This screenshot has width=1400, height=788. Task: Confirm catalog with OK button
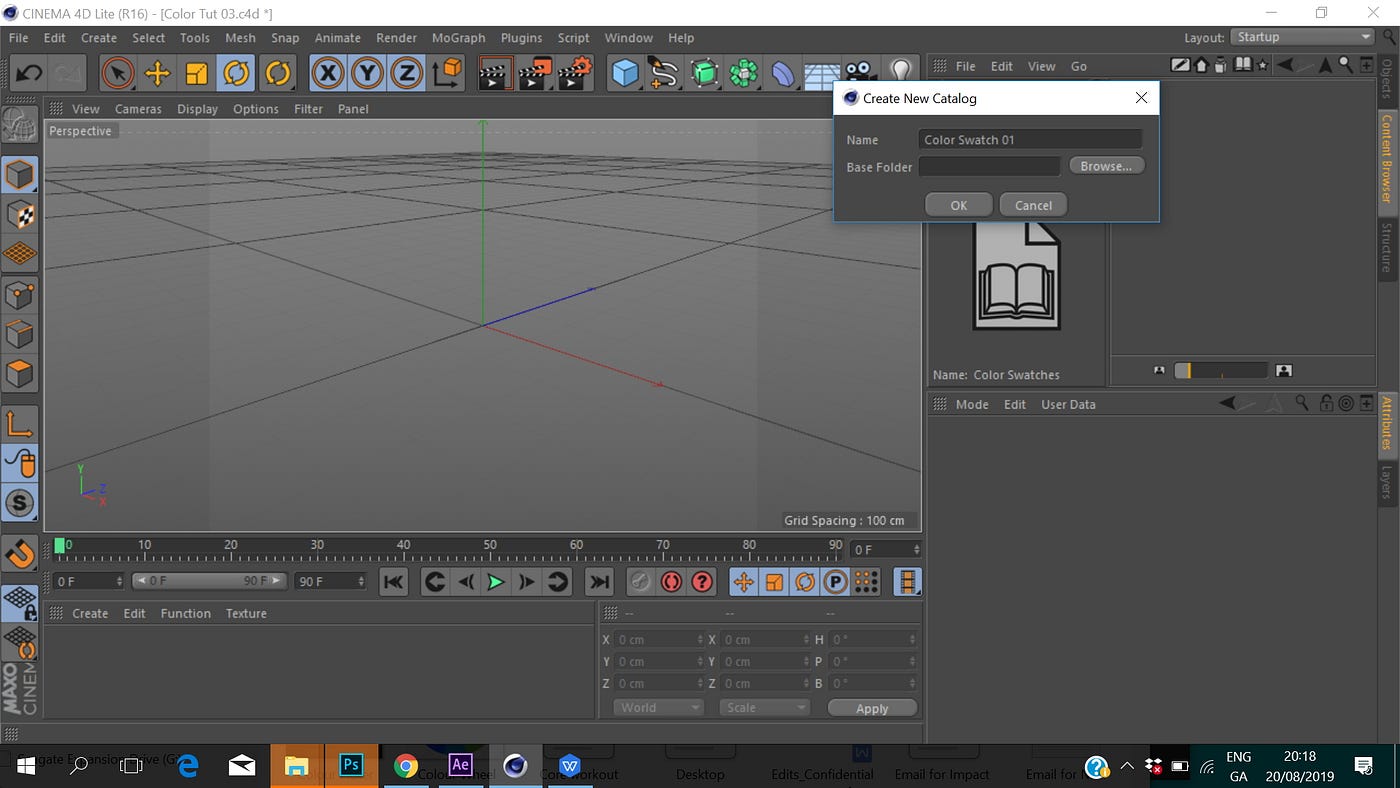959,205
